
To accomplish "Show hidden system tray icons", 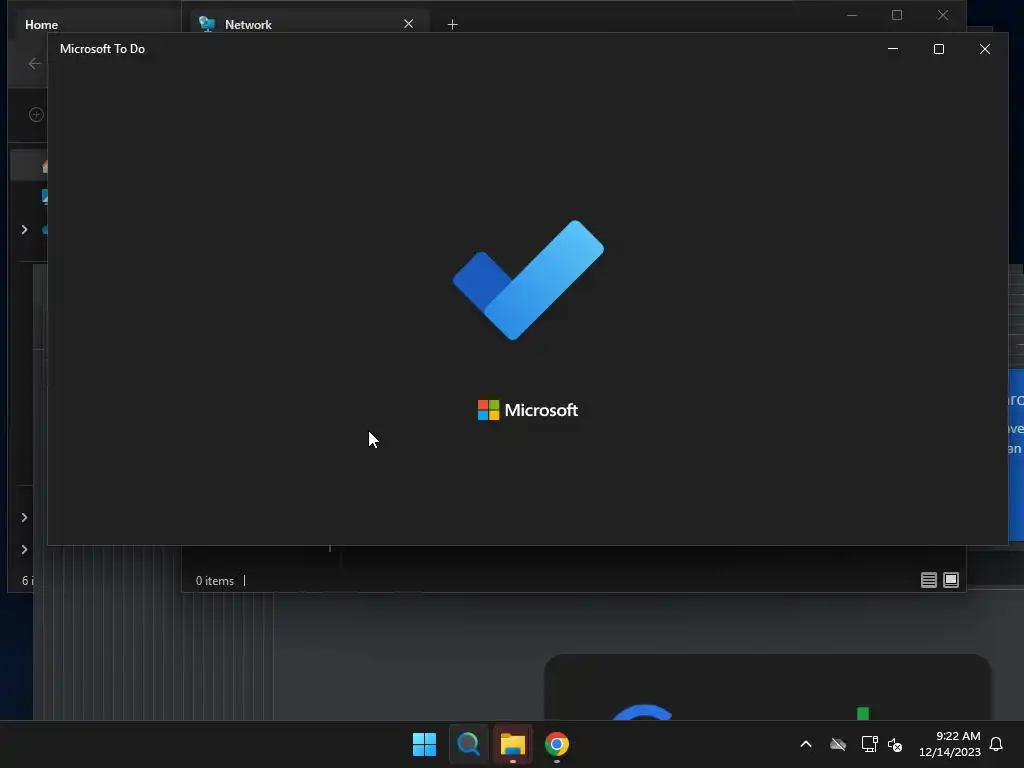I will pos(806,744).
